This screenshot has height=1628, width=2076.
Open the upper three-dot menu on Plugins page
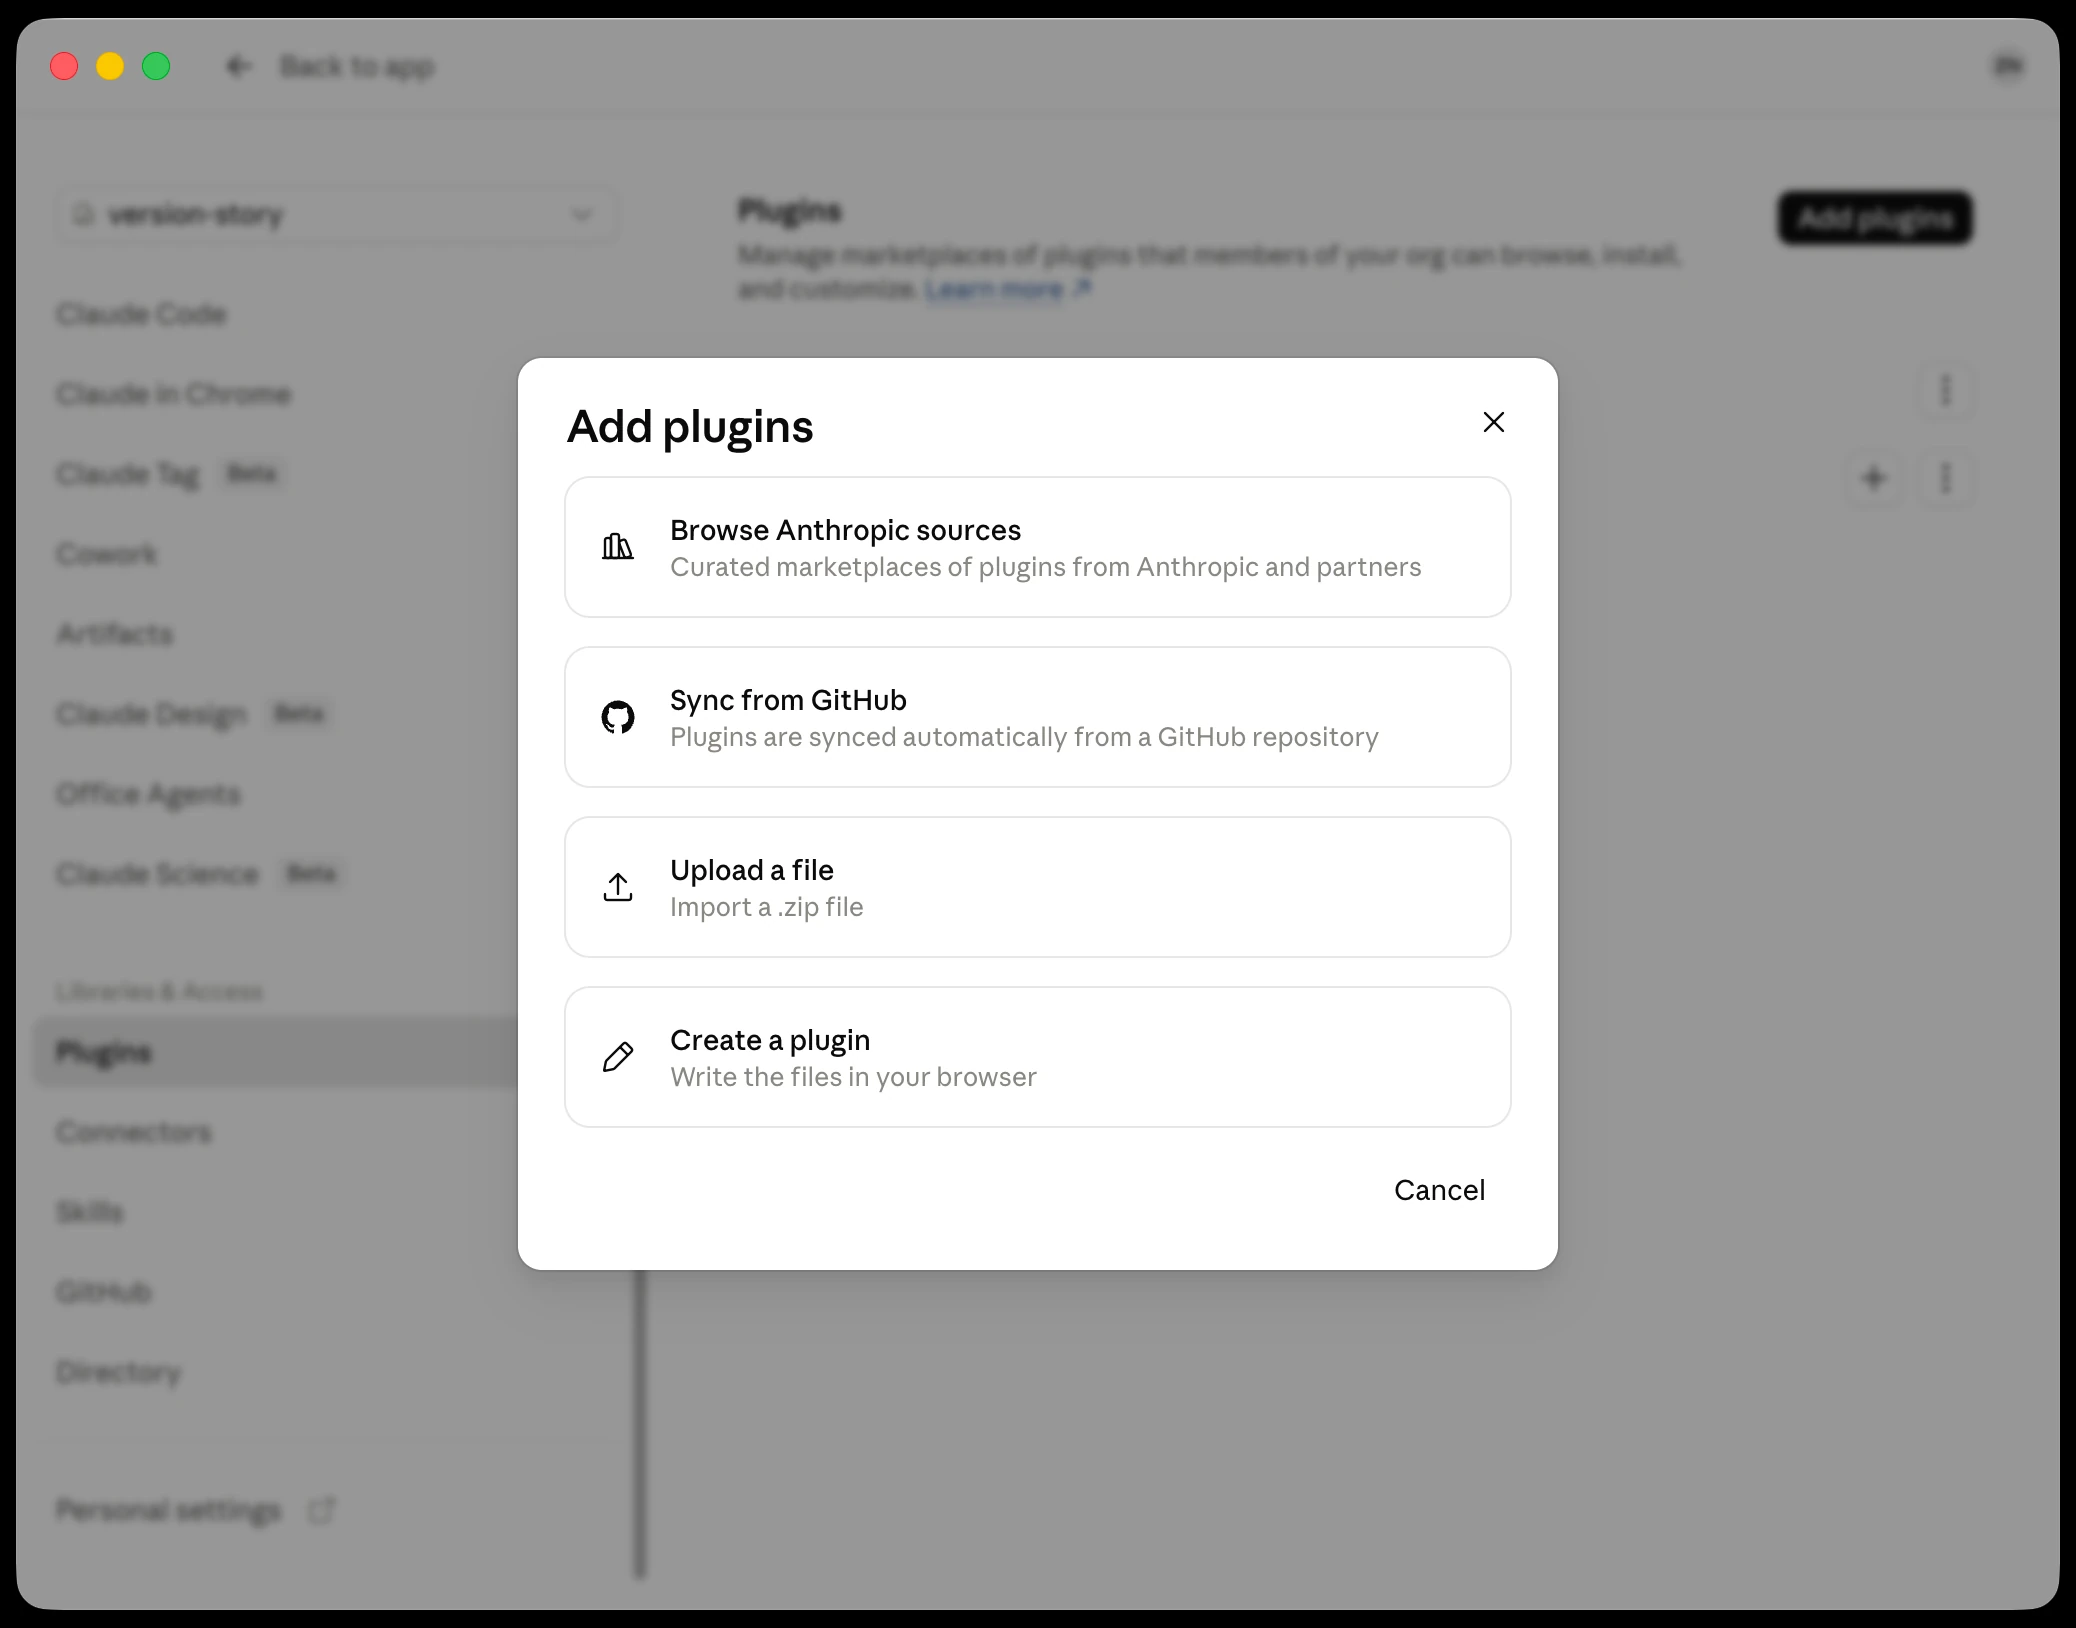tap(1945, 390)
